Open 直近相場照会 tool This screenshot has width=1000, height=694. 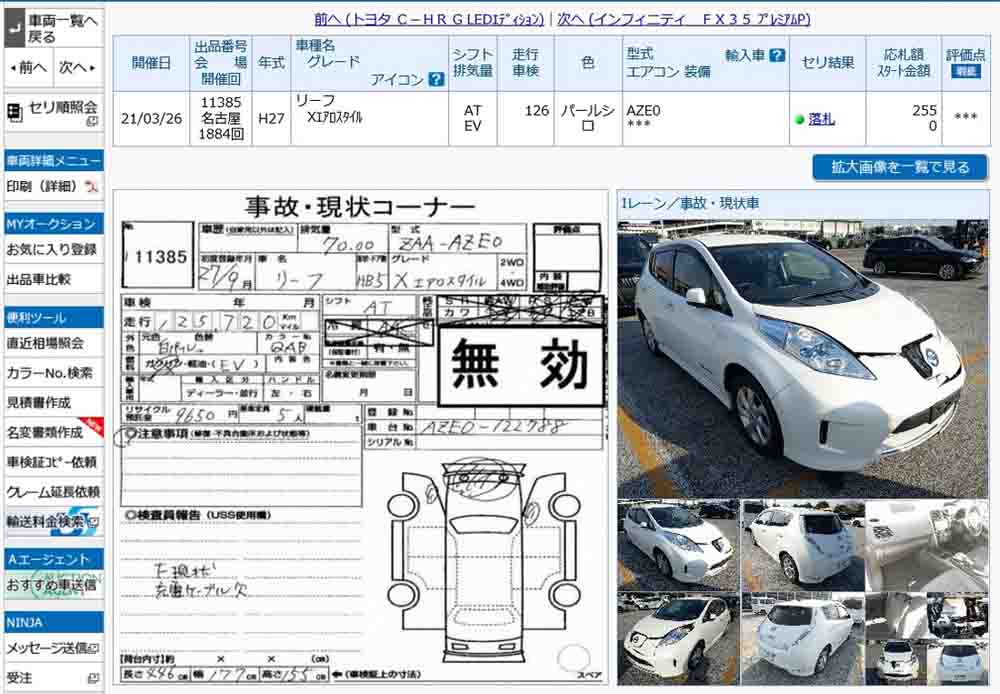[45, 343]
